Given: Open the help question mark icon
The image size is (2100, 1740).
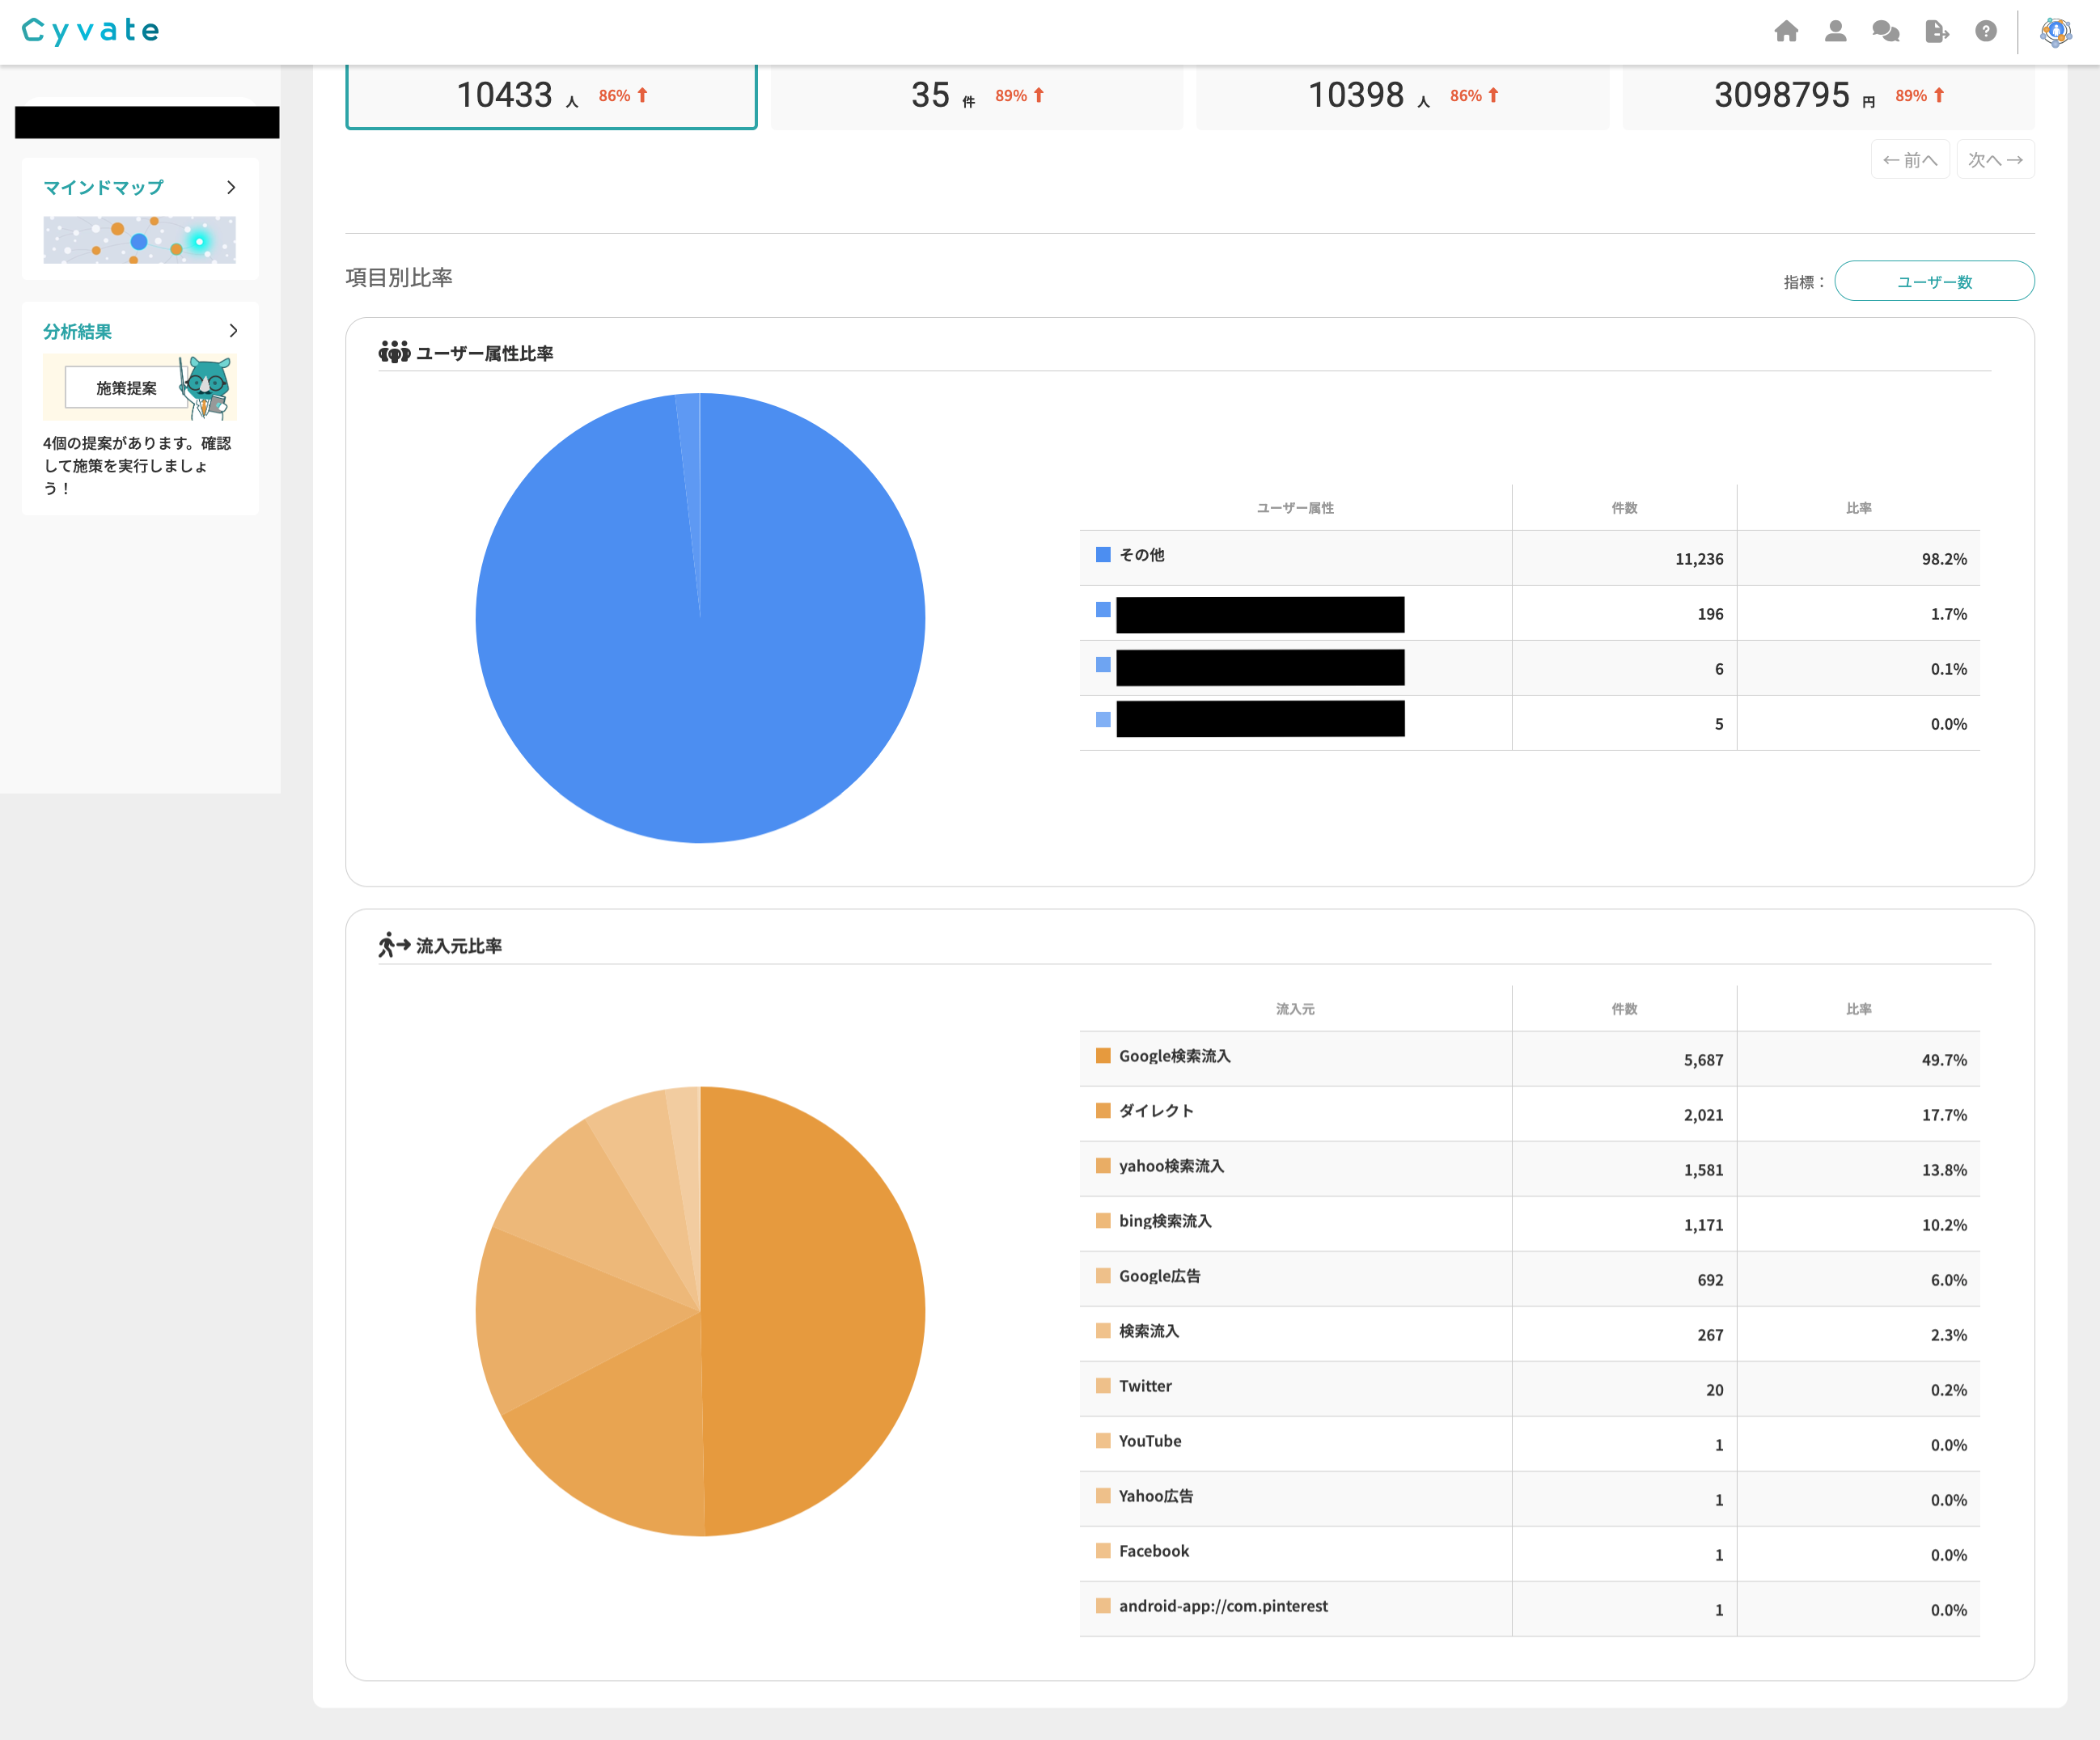Looking at the screenshot, I should [x=1986, y=31].
